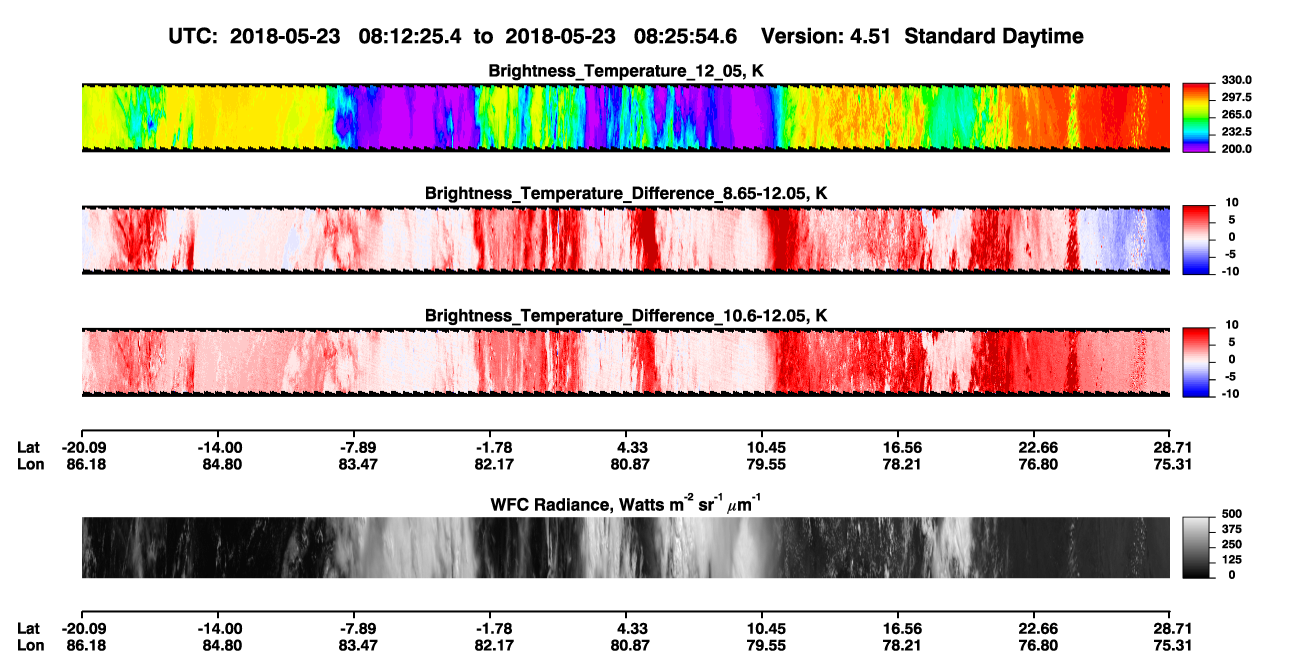The image size is (1300, 667).
Task: Click the 'WFC Radiance' panel title
Action: coord(626,502)
